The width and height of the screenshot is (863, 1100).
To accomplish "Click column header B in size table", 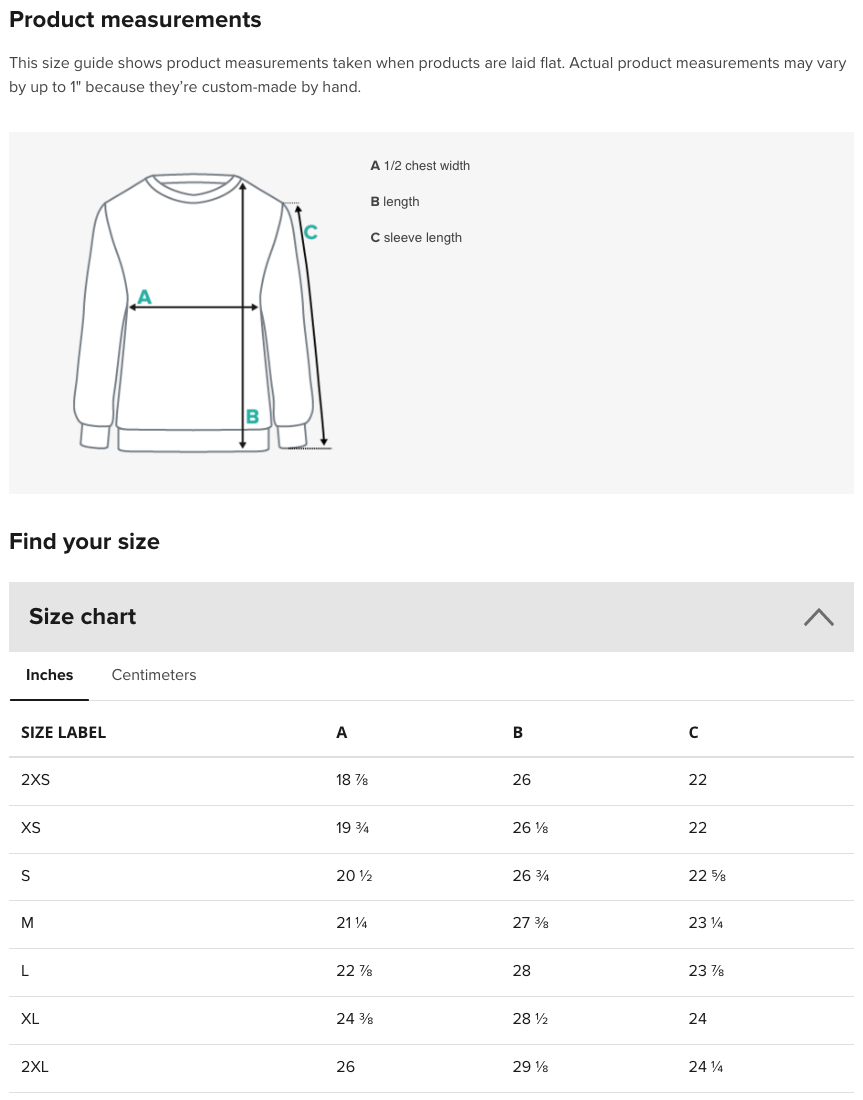I will tap(518, 732).
